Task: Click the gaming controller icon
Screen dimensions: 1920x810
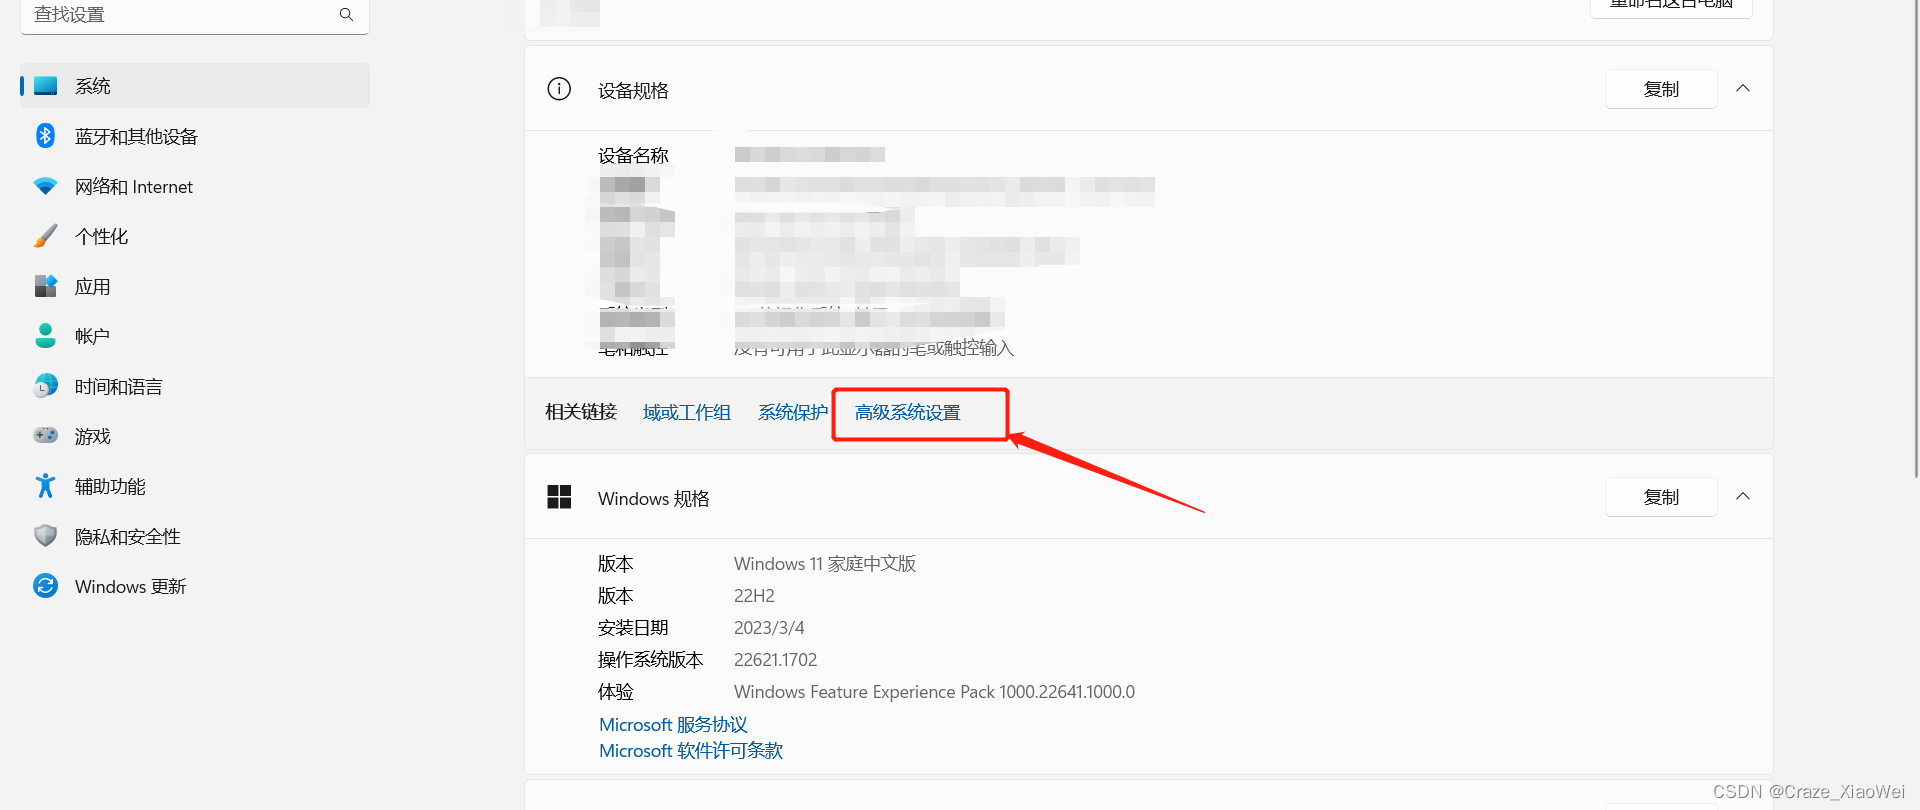Action: click(46, 435)
